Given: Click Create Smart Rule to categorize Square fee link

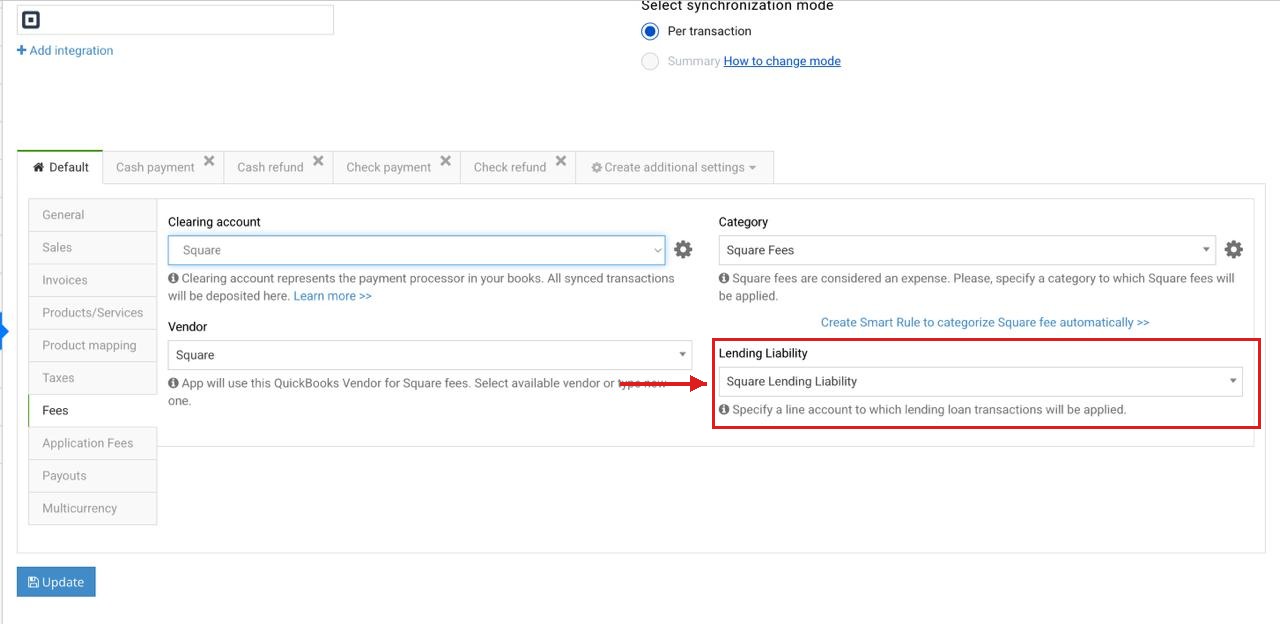Looking at the screenshot, I should coord(985,322).
